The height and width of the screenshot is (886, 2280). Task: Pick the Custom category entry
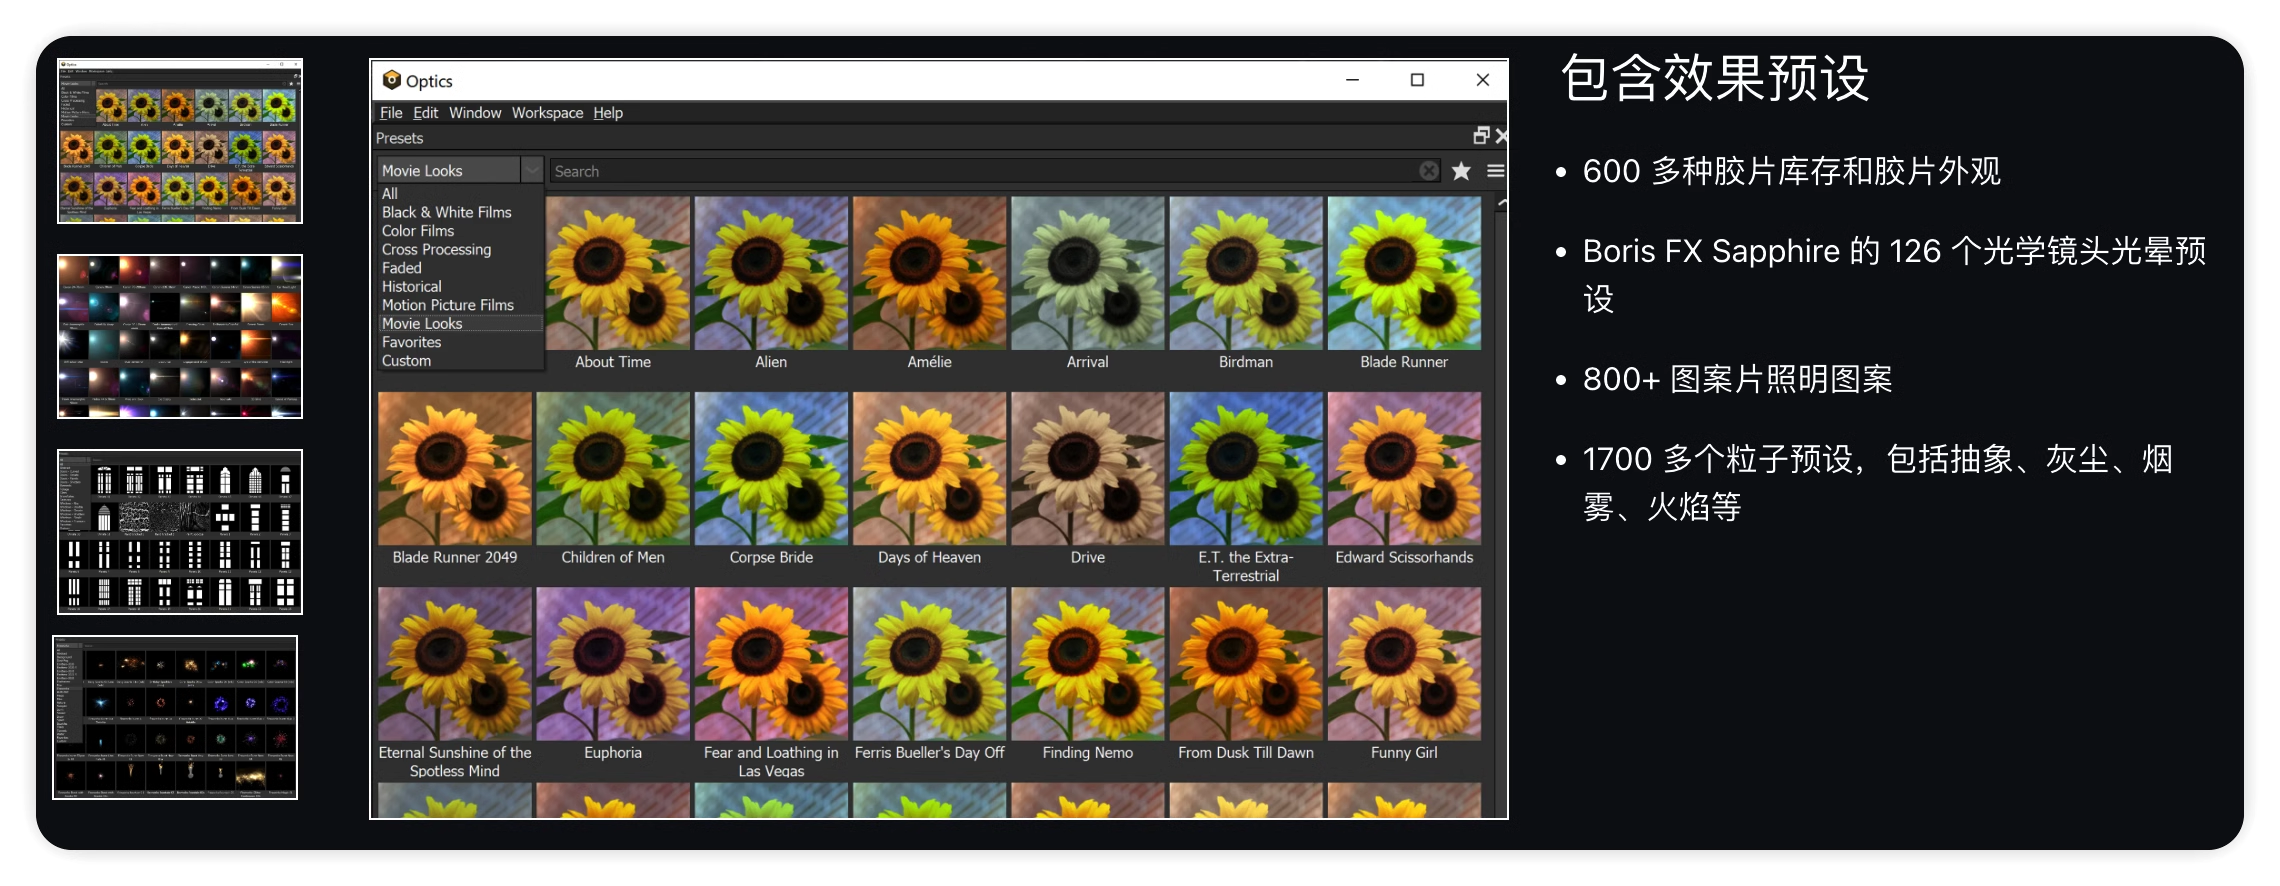(x=406, y=361)
